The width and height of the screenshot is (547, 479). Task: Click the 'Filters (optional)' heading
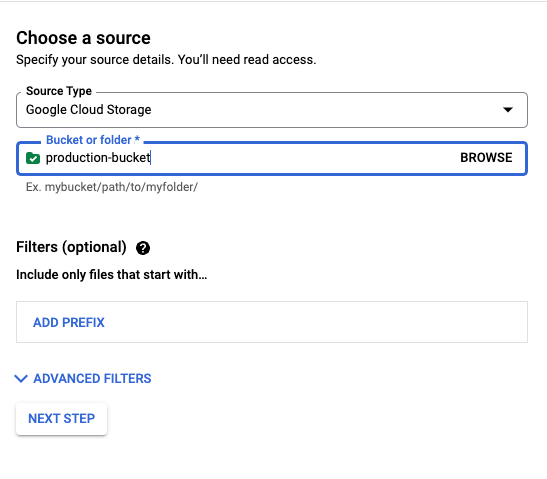pos(71,247)
